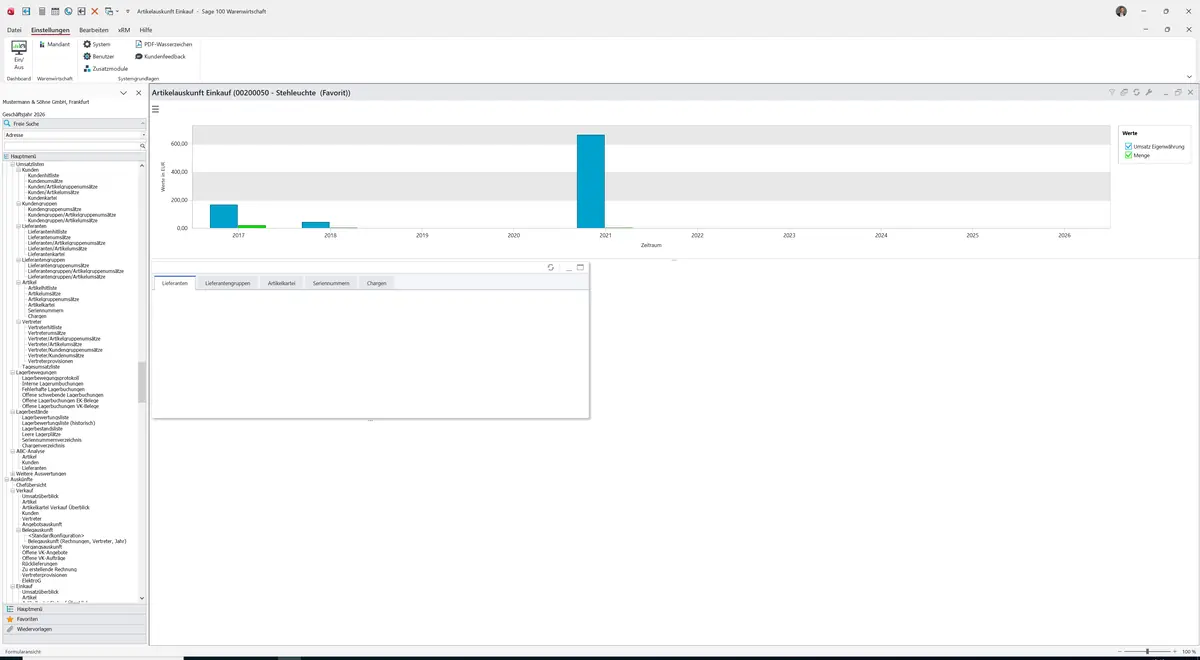Open the xRM ribbon tab
This screenshot has width=1200, height=660.
124,30
